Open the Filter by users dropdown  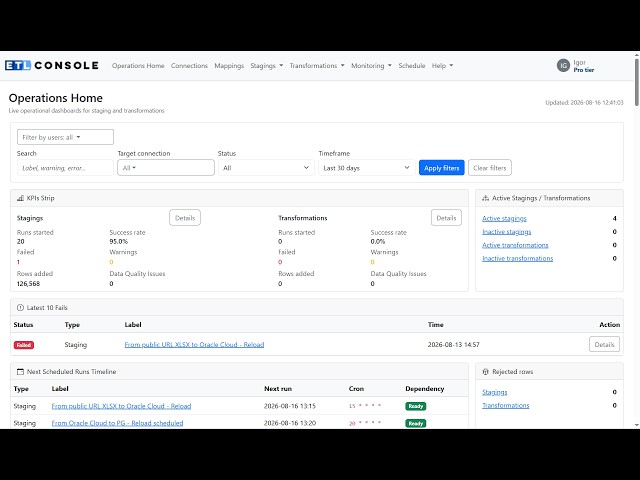[x=65, y=137]
